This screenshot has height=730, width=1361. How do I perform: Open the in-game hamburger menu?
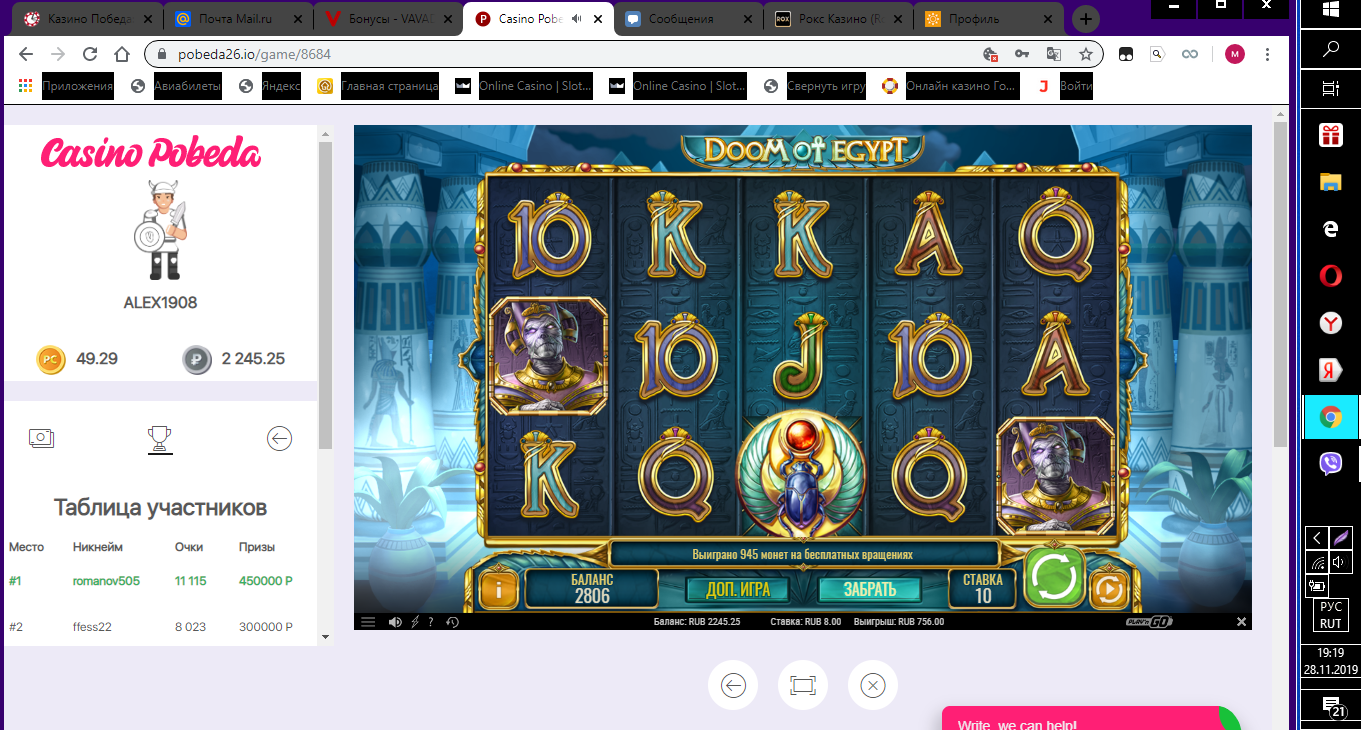pos(368,621)
